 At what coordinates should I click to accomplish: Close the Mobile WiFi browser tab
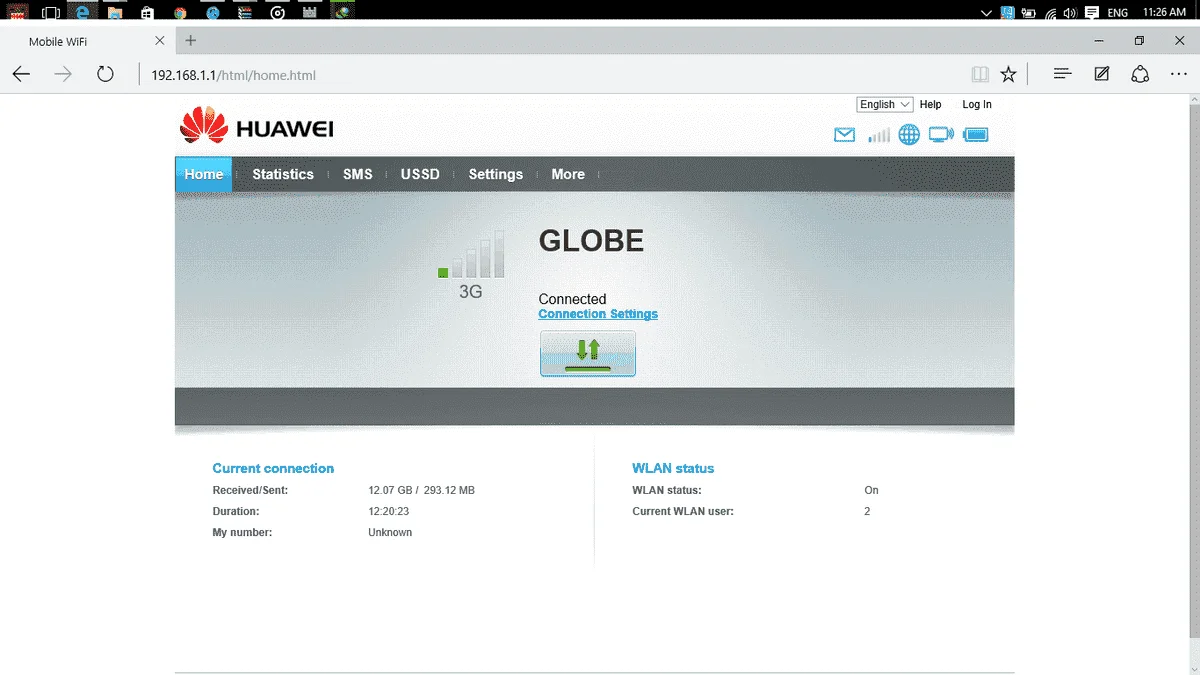pos(160,41)
